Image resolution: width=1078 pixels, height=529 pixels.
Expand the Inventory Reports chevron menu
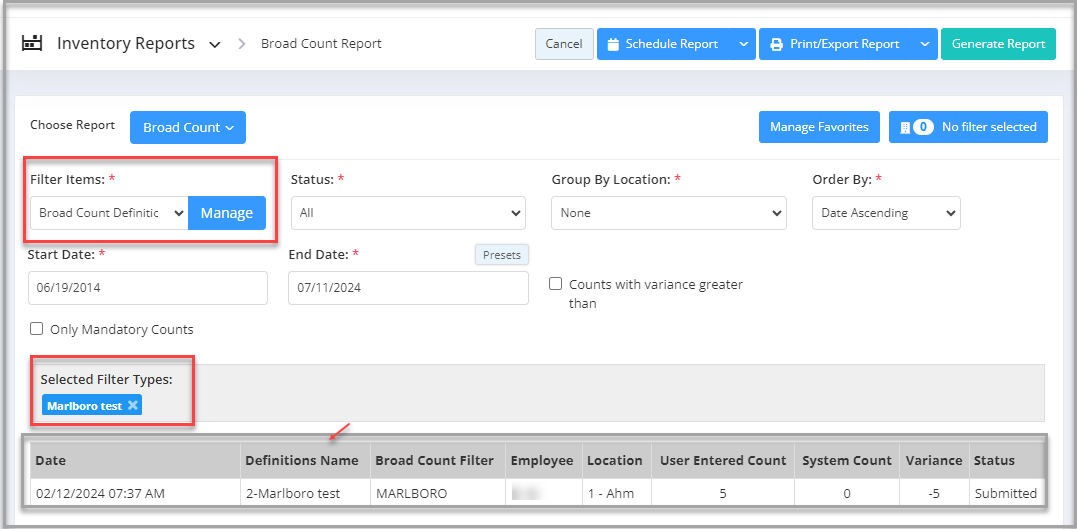pos(215,44)
